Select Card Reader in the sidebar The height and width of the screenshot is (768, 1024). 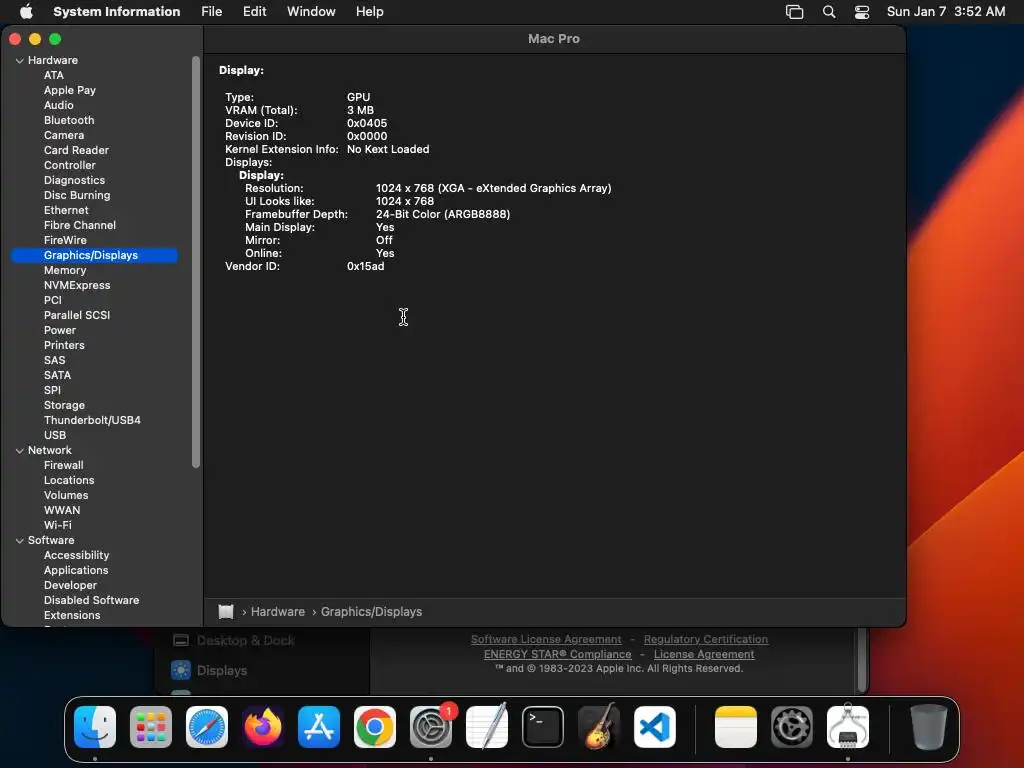click(x=76, y=150)
